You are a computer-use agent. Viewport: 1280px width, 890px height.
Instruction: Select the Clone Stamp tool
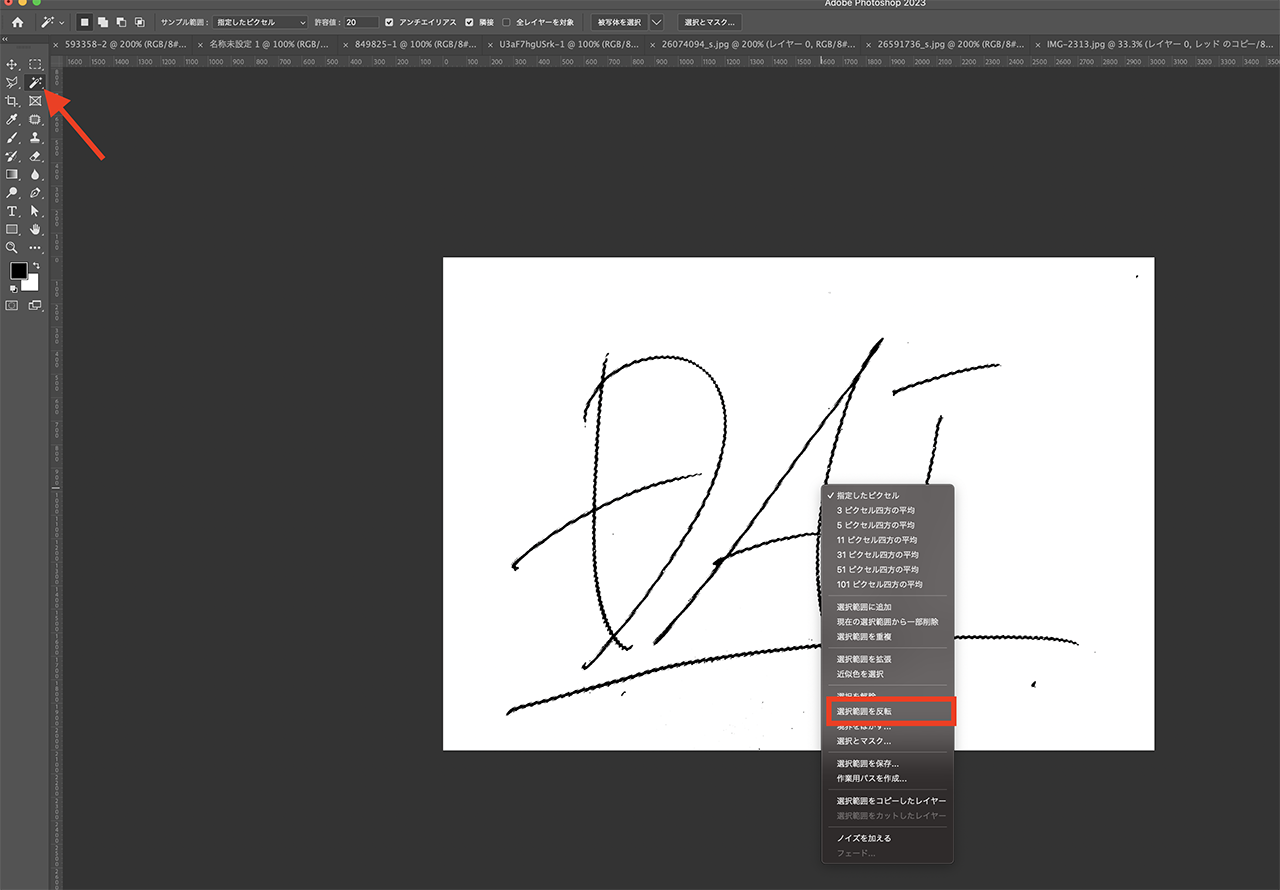pos(35,137)
